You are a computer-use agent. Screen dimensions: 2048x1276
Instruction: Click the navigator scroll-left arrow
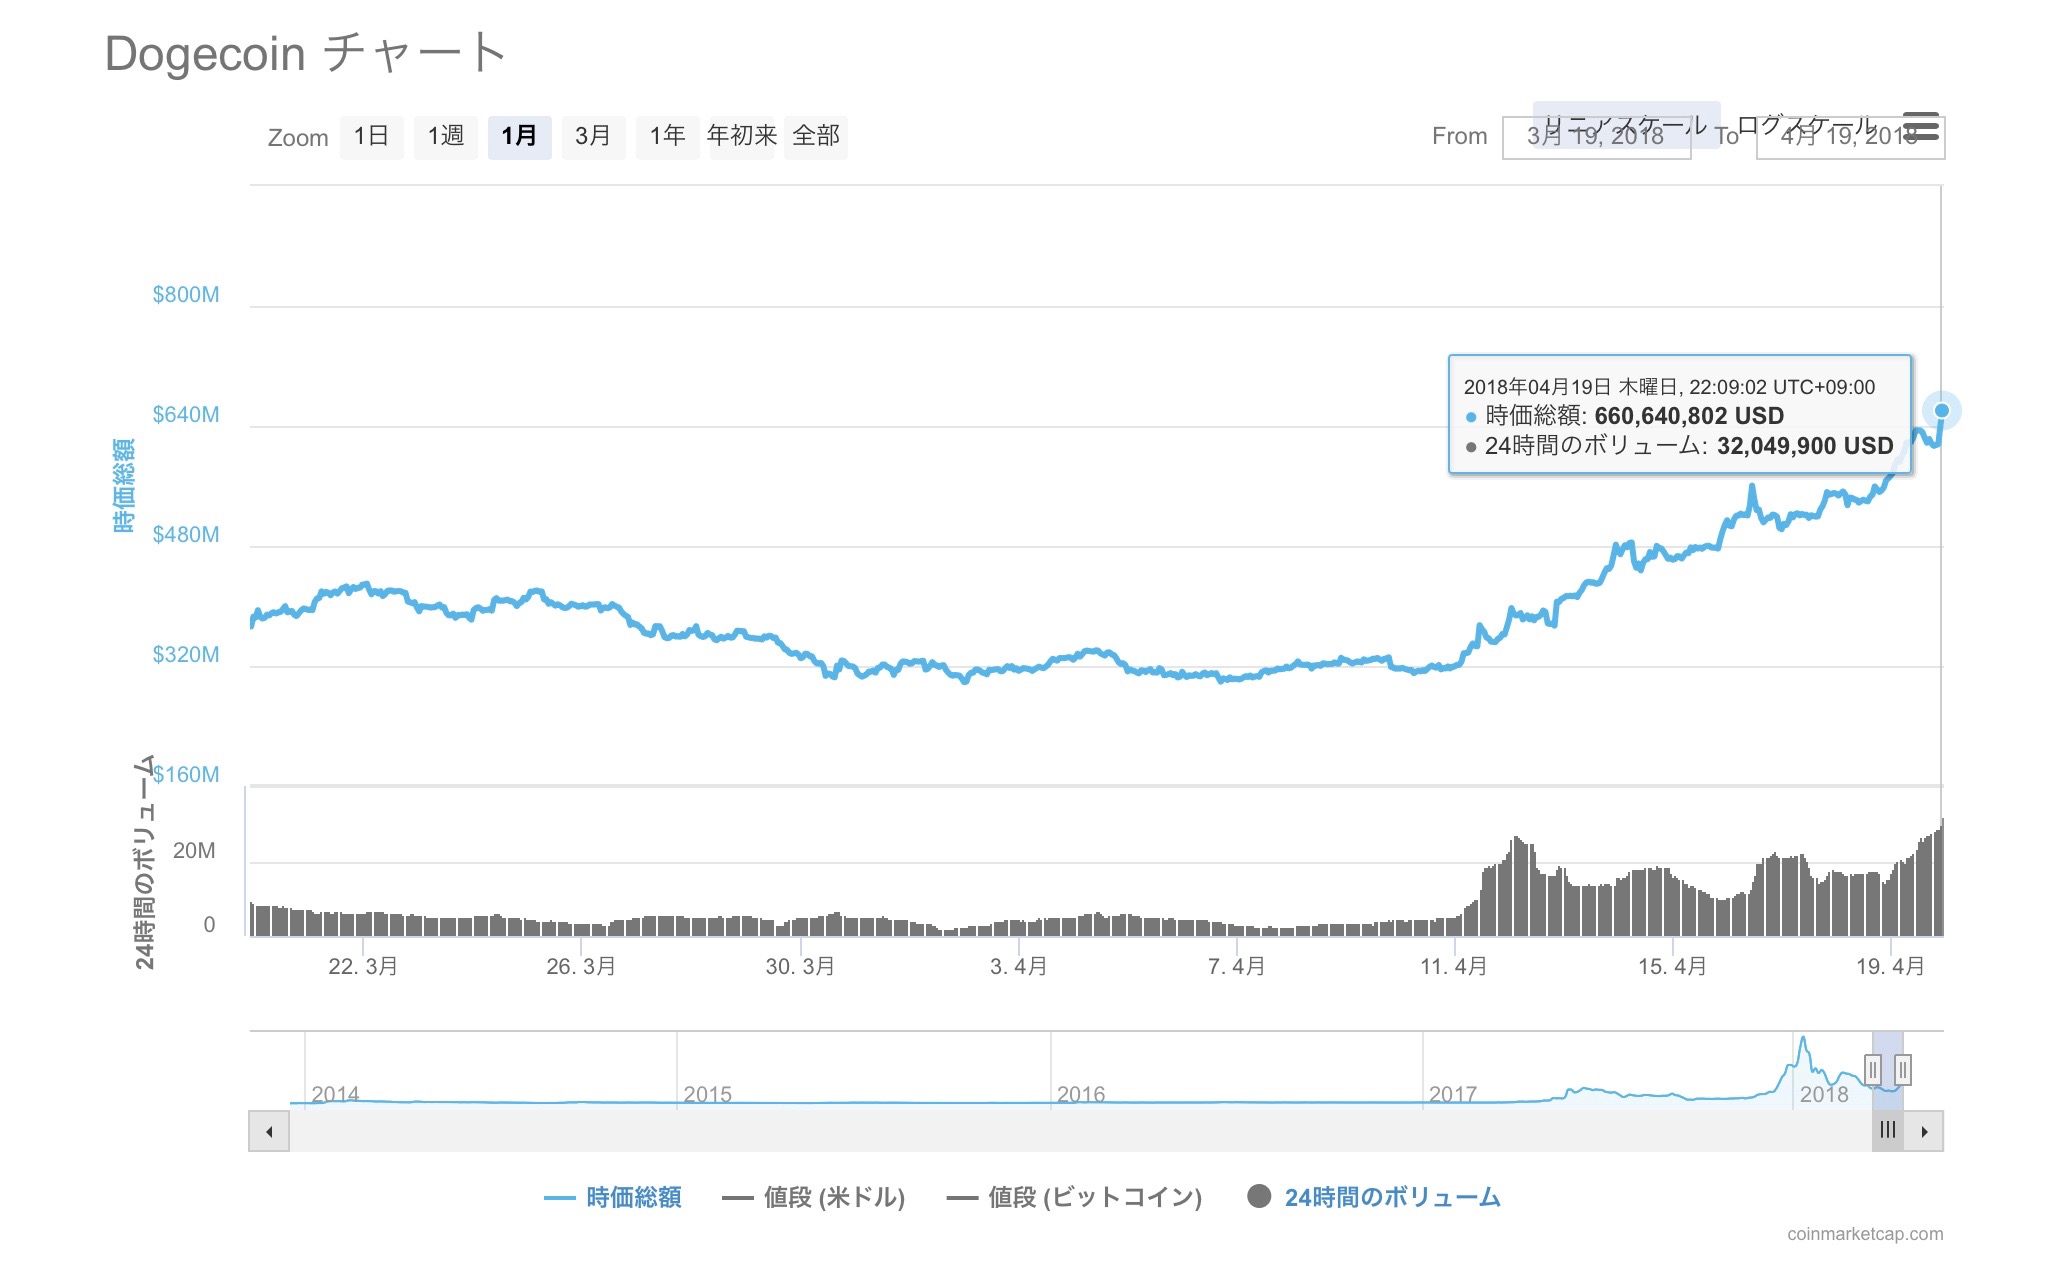point(269,1131)
